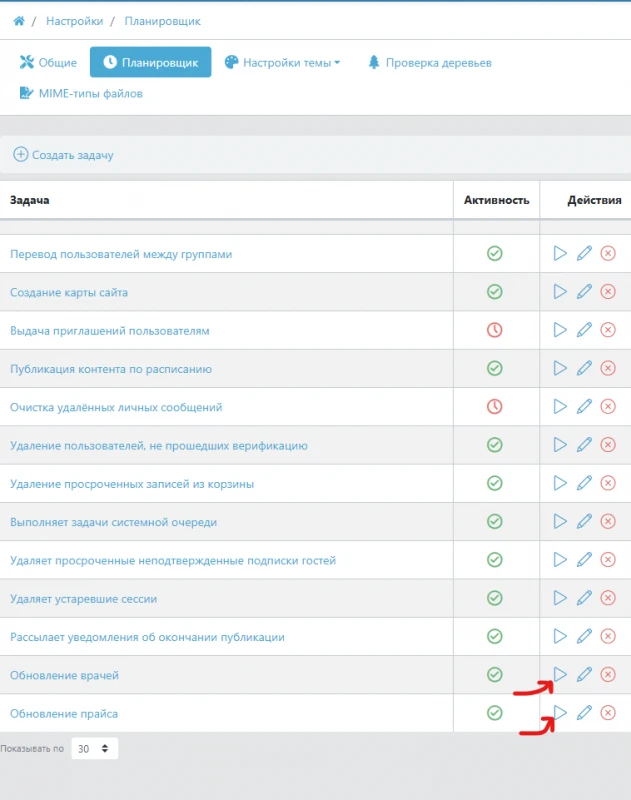
Task: Toggle activity status of 'Выдача приглашений пользователям'
Action: point(494,330)
